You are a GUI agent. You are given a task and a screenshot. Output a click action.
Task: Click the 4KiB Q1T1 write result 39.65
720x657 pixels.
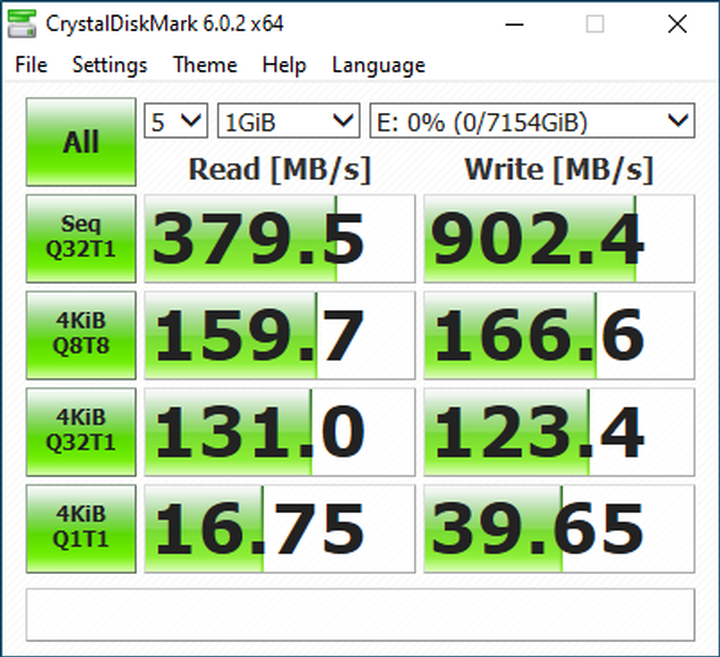(558, 526)
